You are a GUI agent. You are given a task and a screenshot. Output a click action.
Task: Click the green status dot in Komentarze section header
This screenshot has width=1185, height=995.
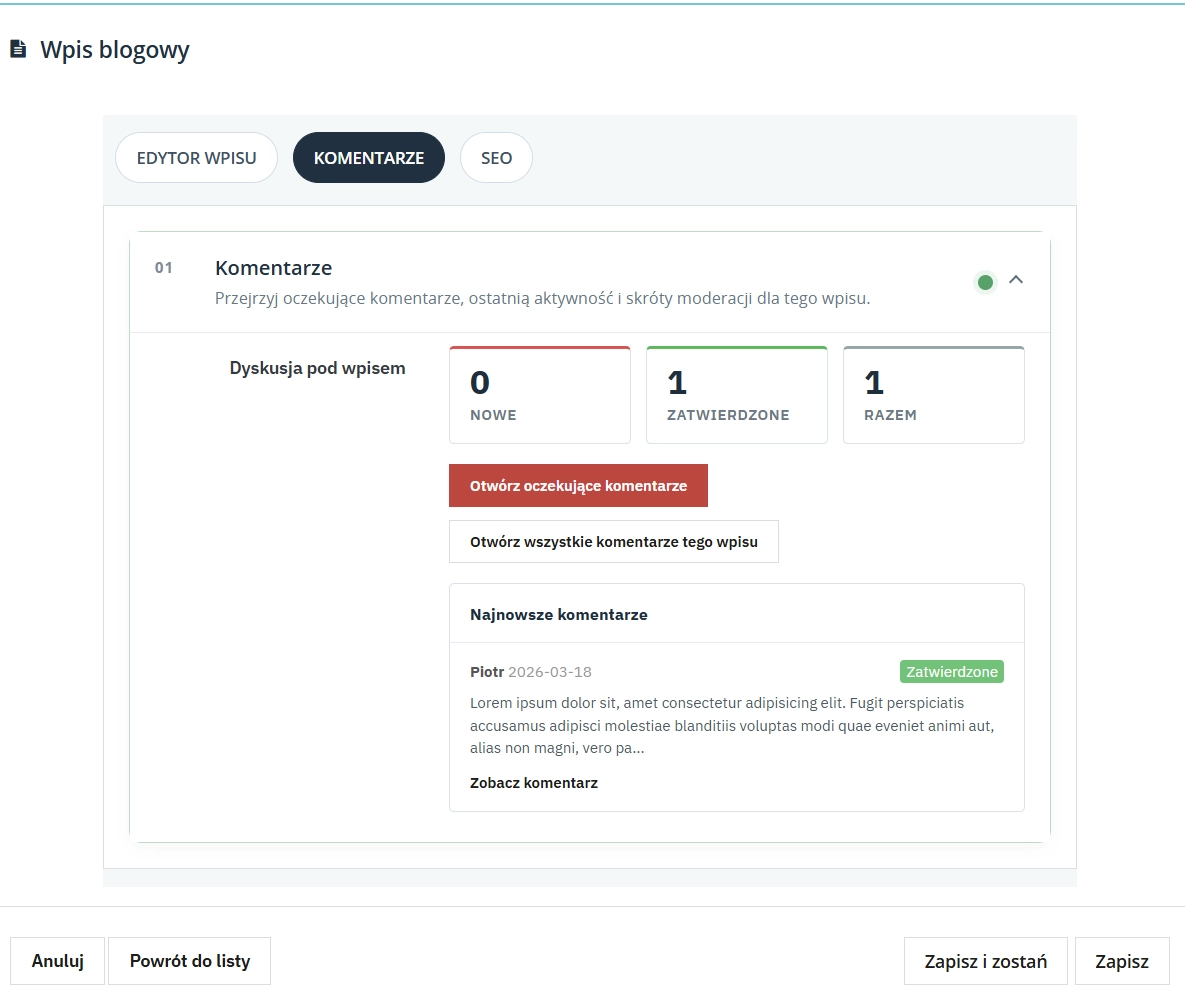click(x=985, y=283)
